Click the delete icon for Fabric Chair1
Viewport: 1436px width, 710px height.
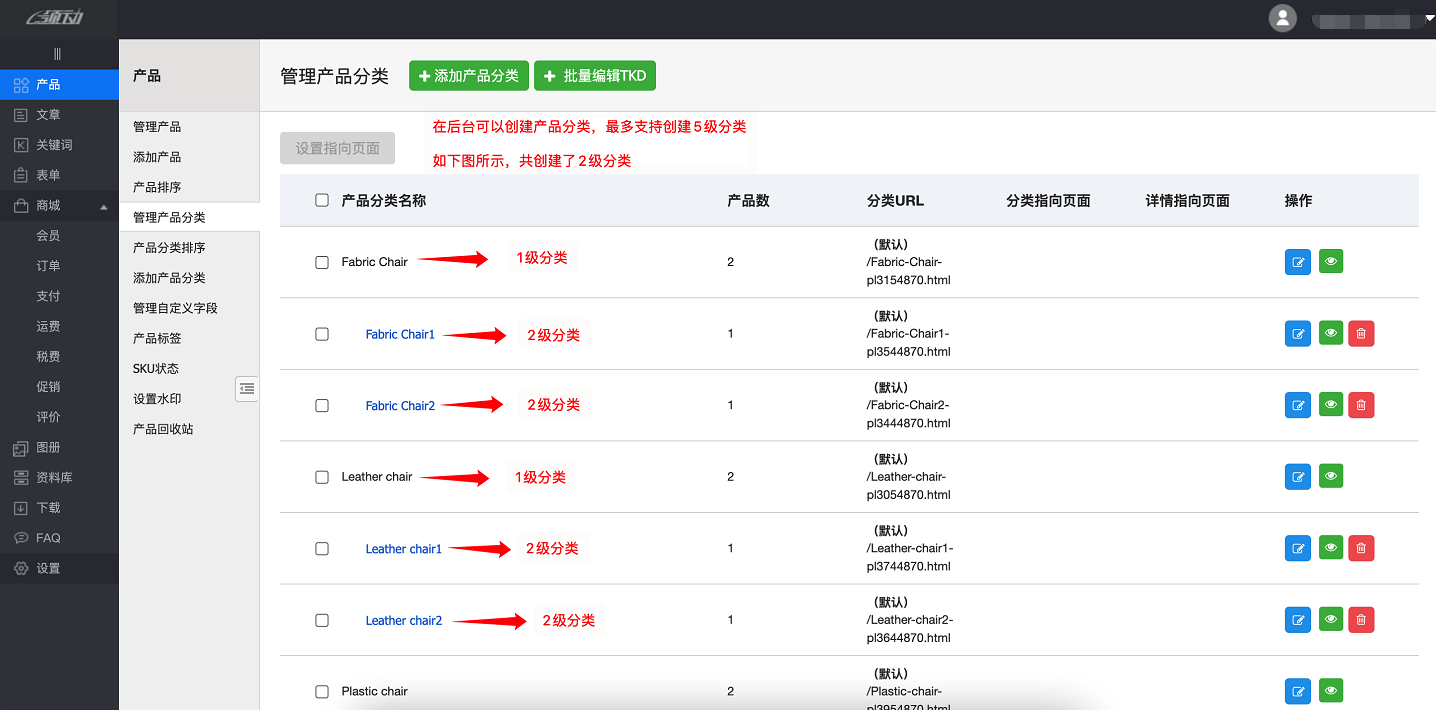[1361, 334]
